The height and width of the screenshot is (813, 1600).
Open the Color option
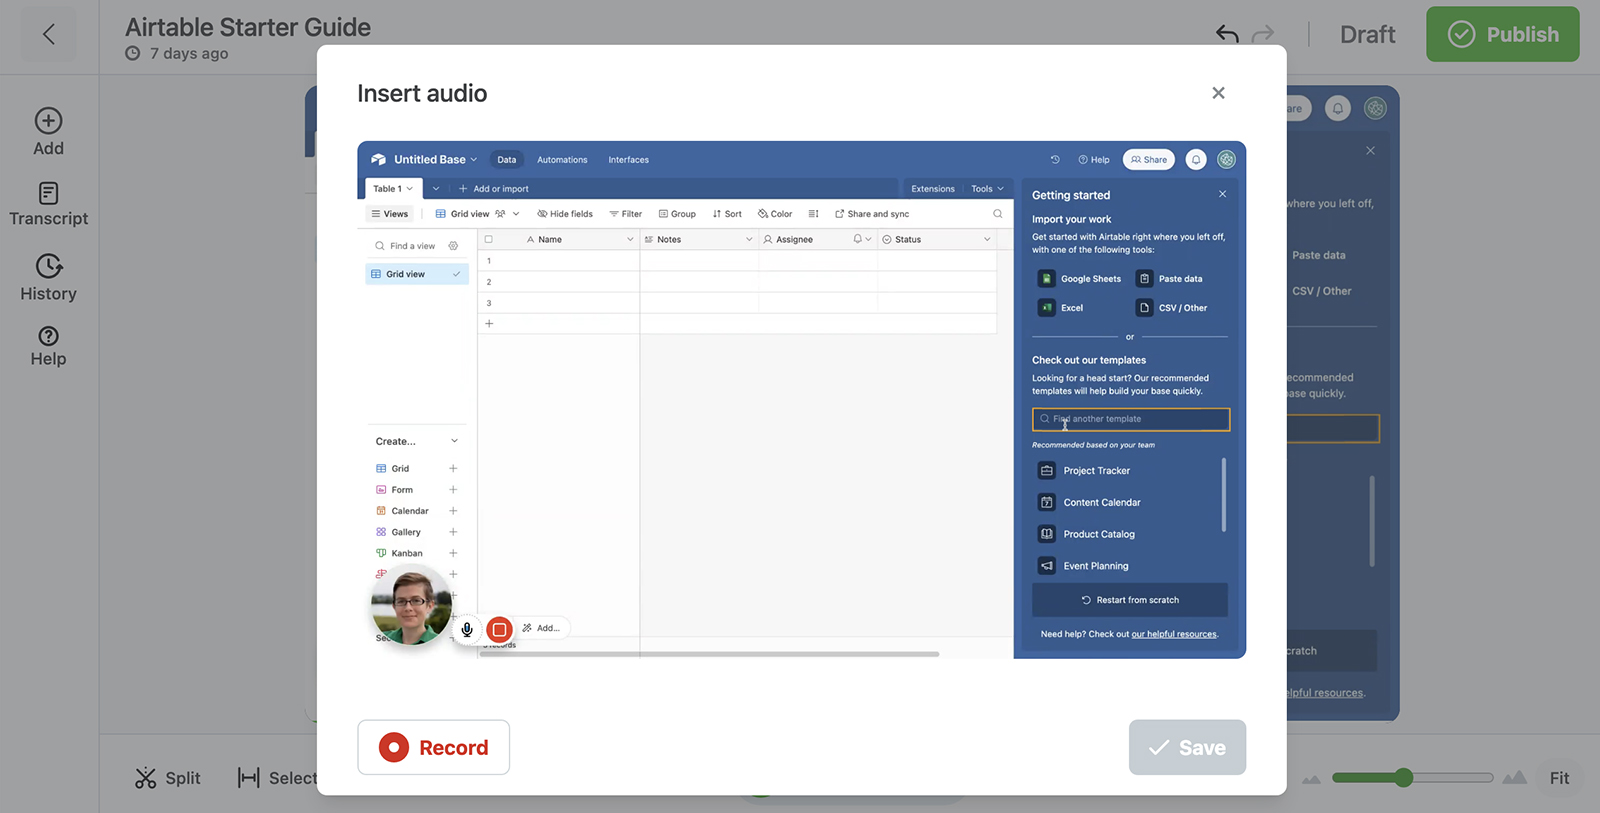(x=775, y=214)
